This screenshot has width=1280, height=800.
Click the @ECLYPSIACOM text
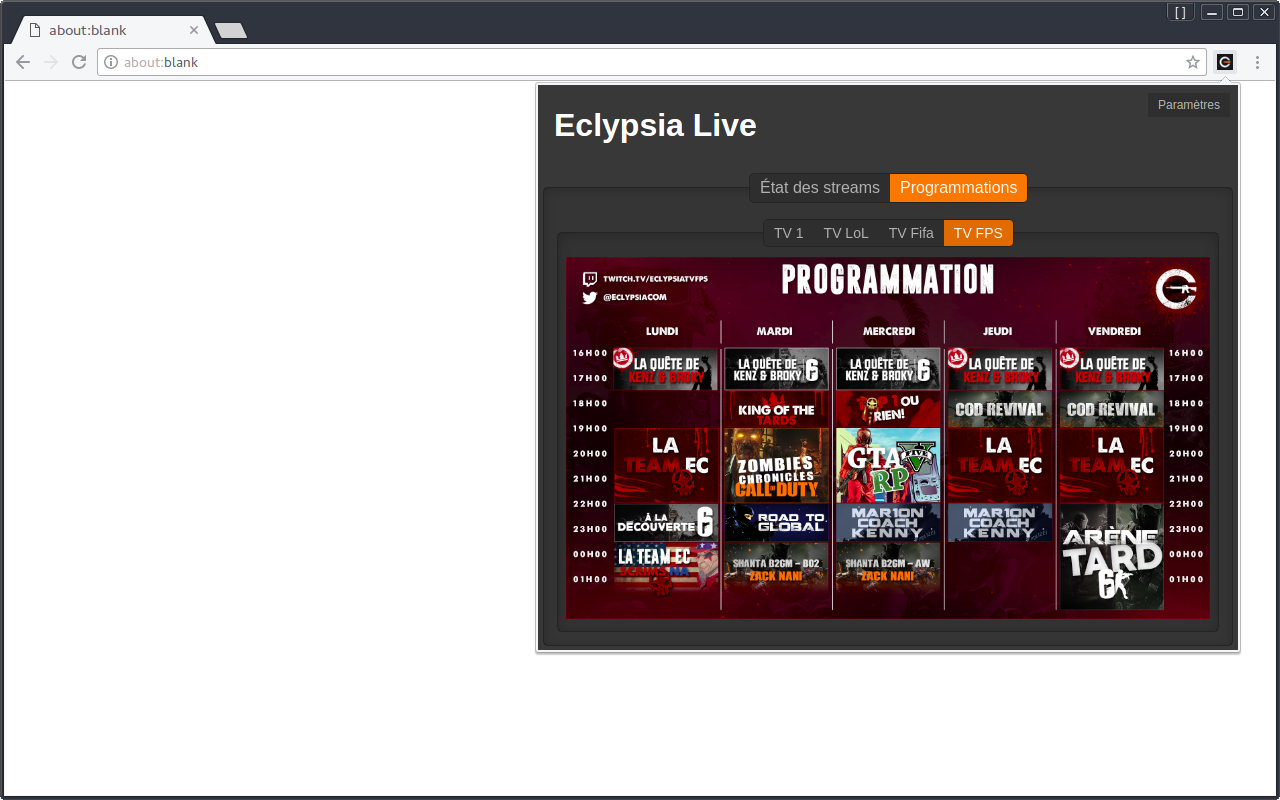coord(635,297)
